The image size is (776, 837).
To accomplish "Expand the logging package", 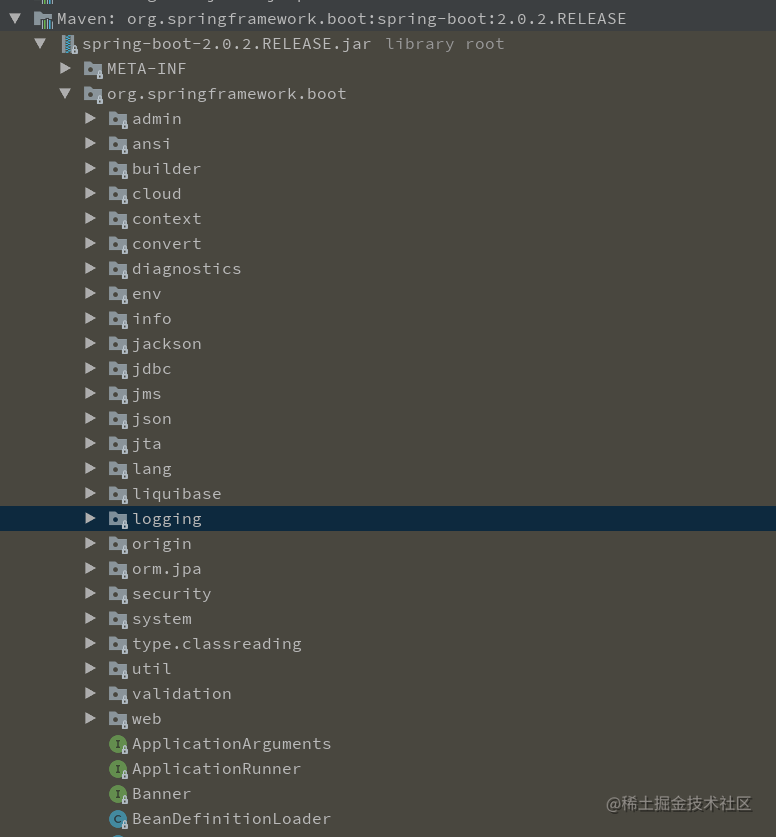I will coord(91,518).
